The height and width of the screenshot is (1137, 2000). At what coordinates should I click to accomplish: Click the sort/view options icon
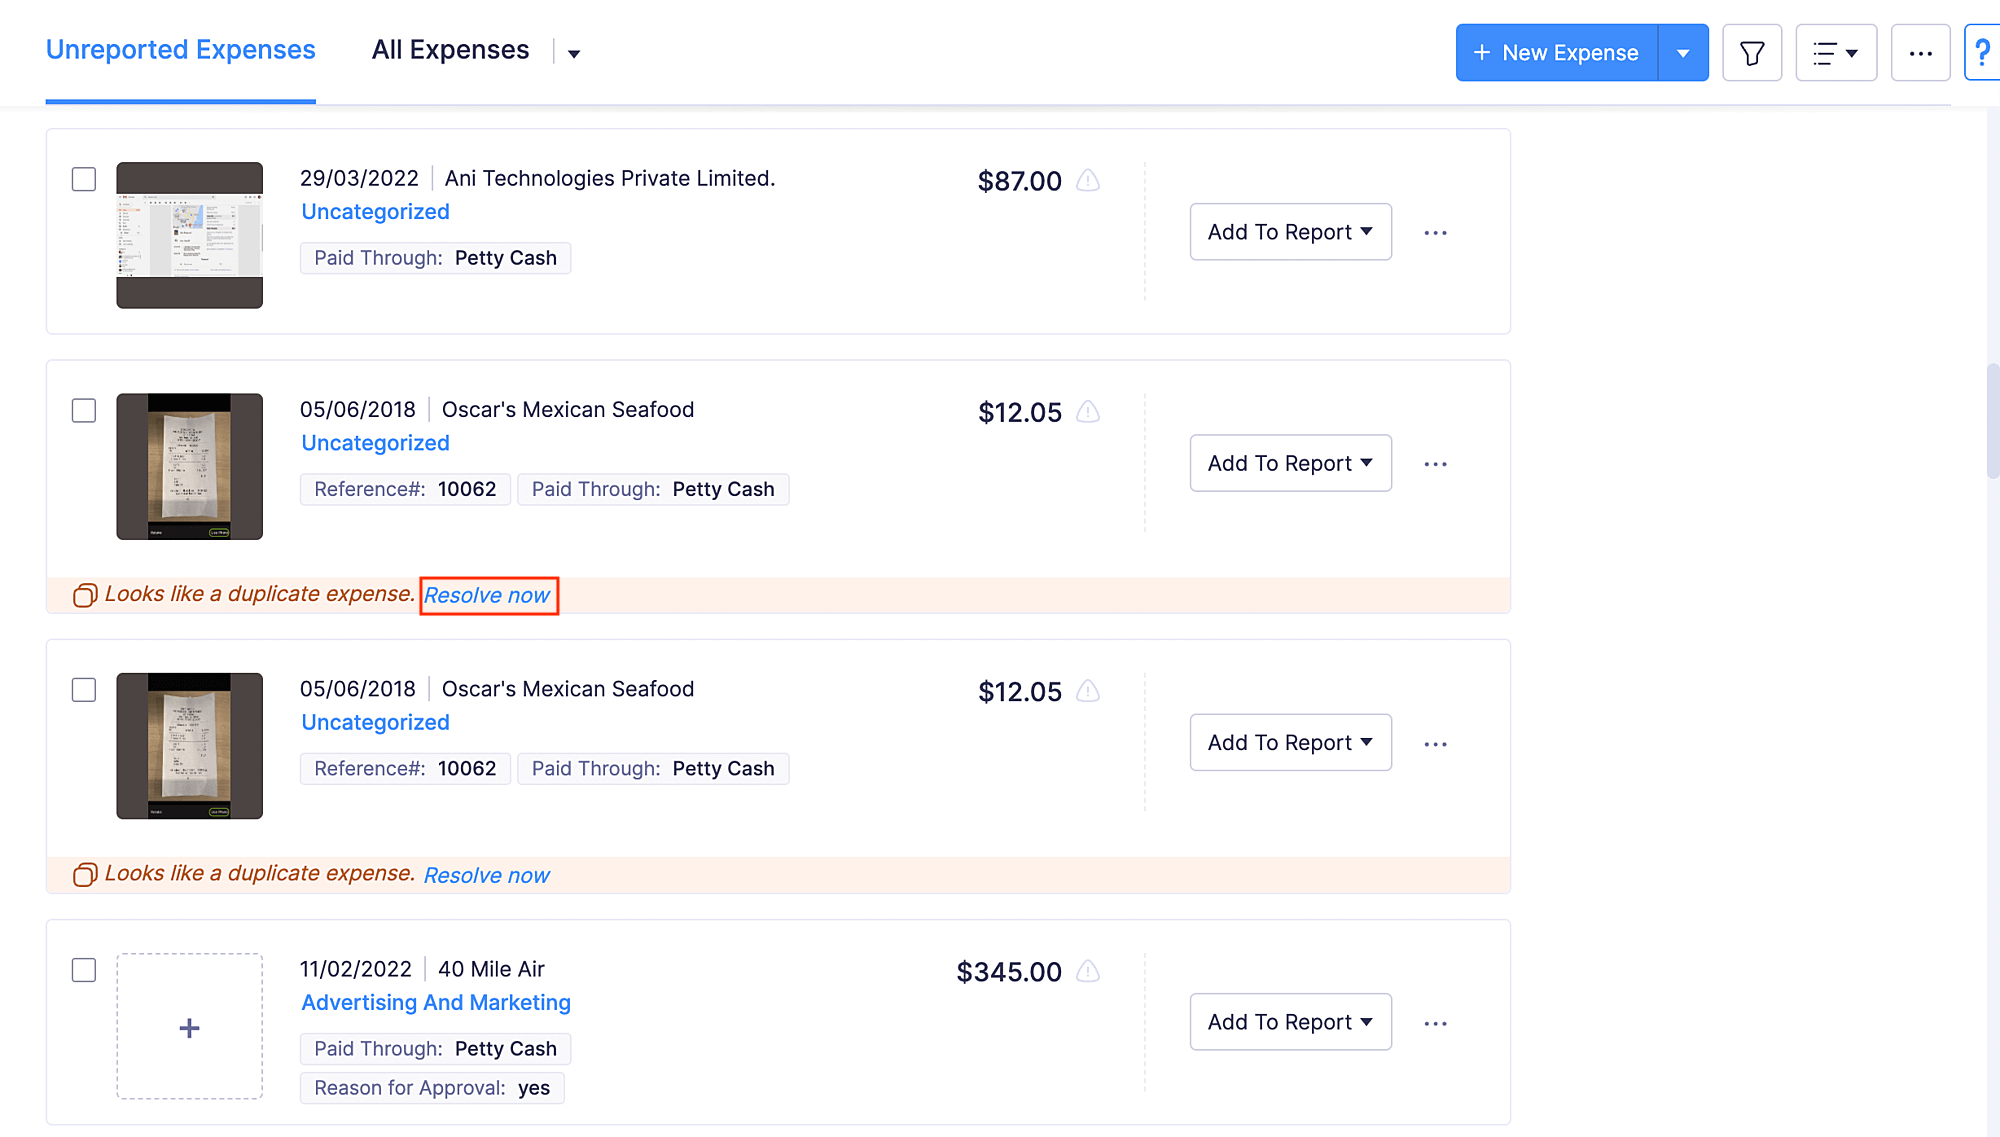pos(1836,52)
